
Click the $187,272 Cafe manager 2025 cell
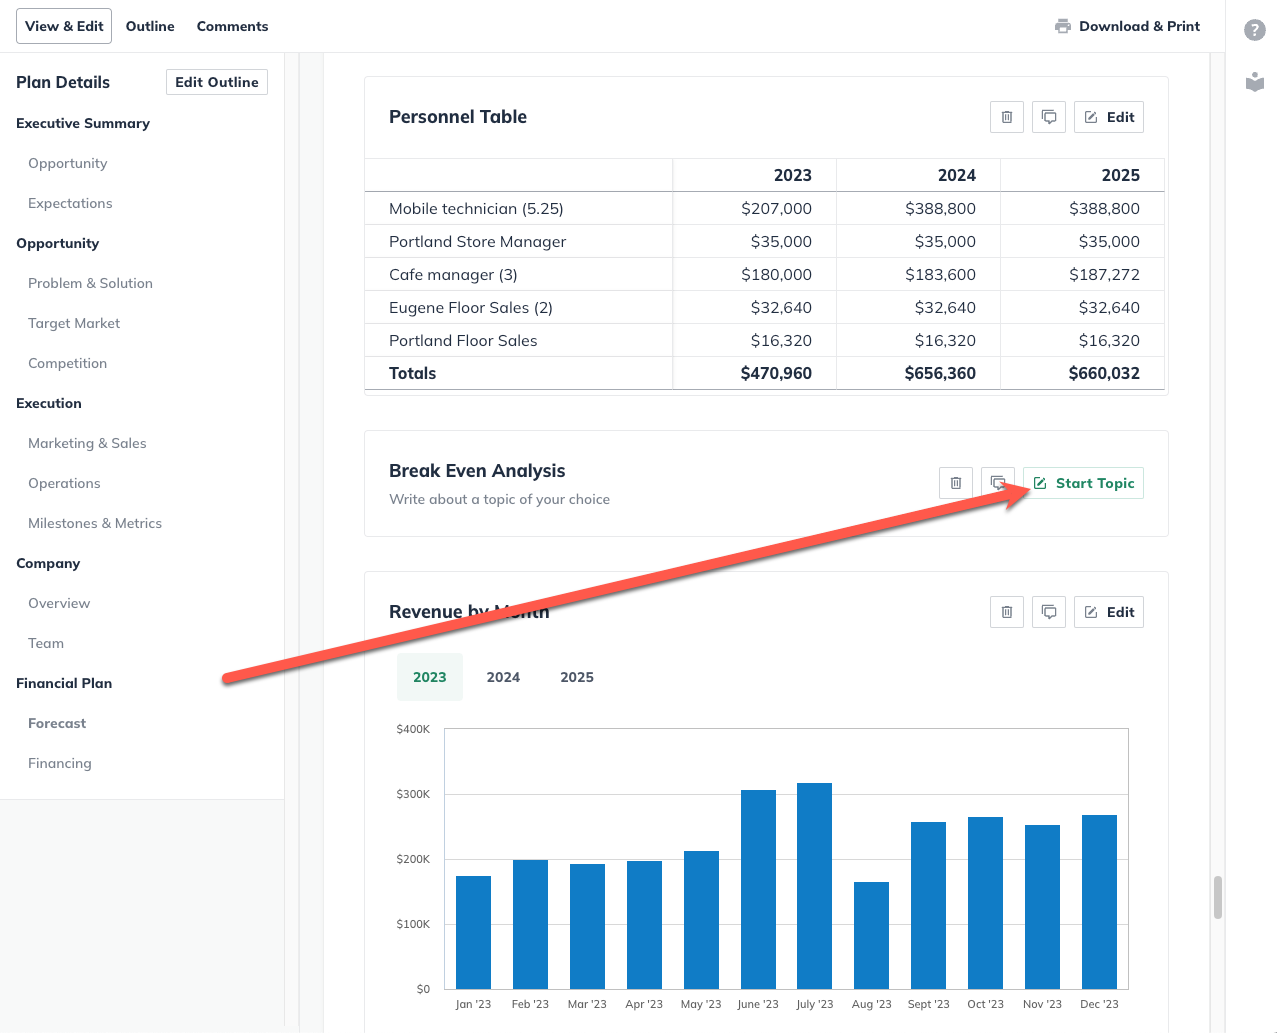coord(1104,274)
